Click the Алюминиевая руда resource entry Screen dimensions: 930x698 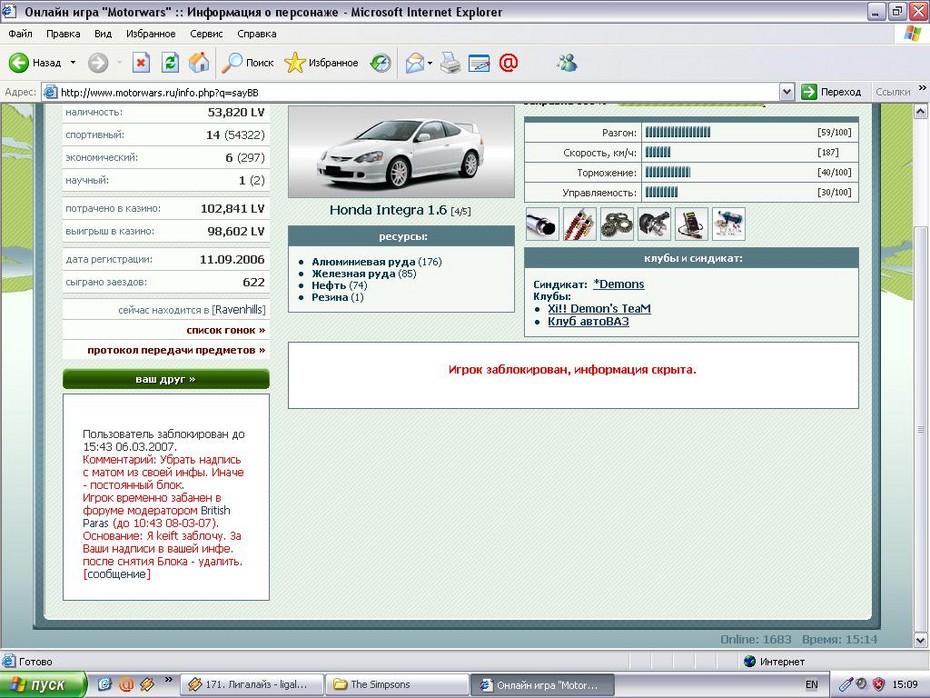click(377, 262)
